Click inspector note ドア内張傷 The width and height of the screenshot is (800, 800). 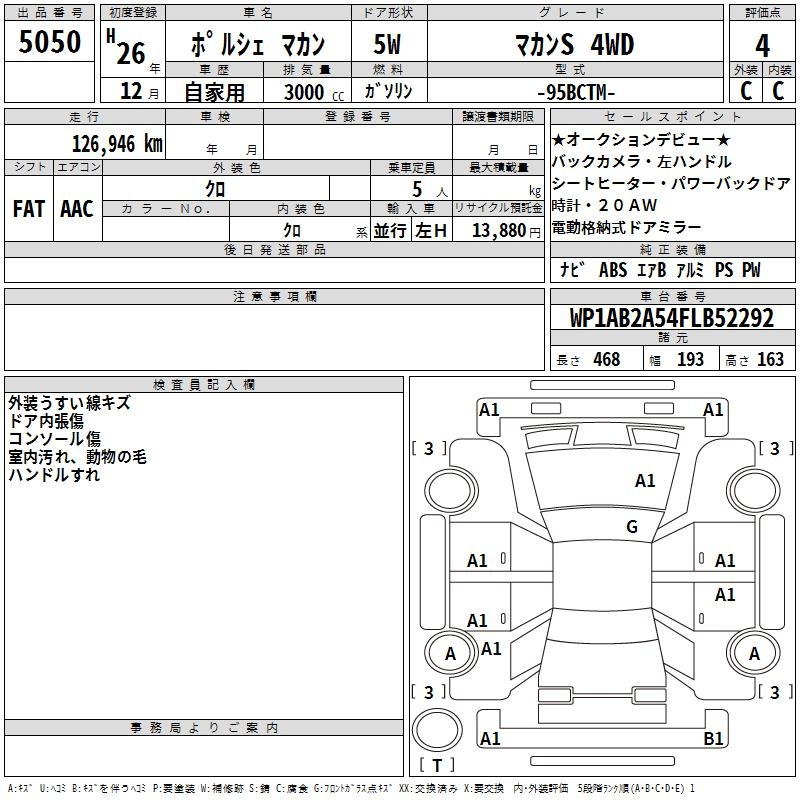(46, 420)
